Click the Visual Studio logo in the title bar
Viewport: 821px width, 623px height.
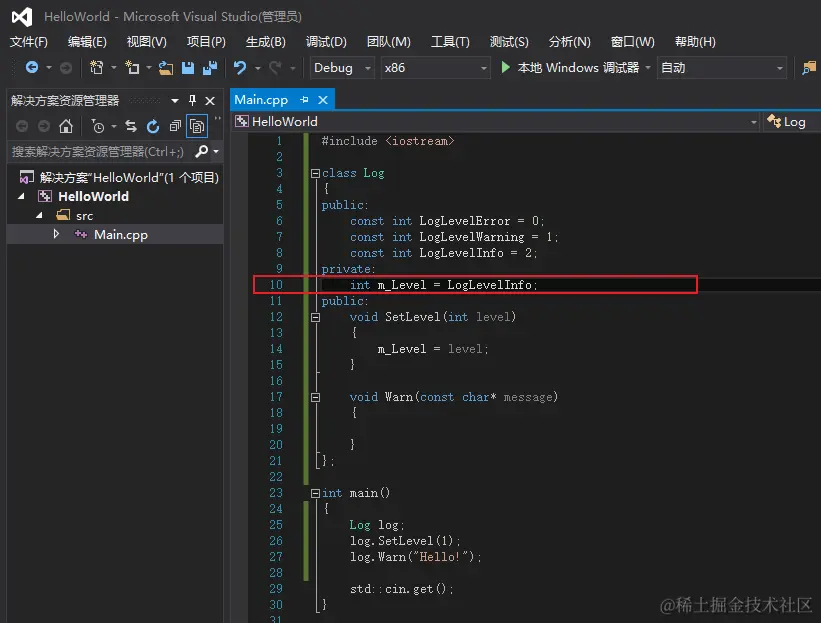click(x=22, y=17)
